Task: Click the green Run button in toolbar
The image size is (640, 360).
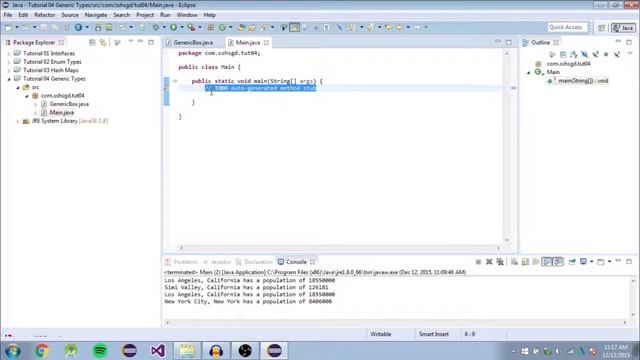Action: [173, 27]
